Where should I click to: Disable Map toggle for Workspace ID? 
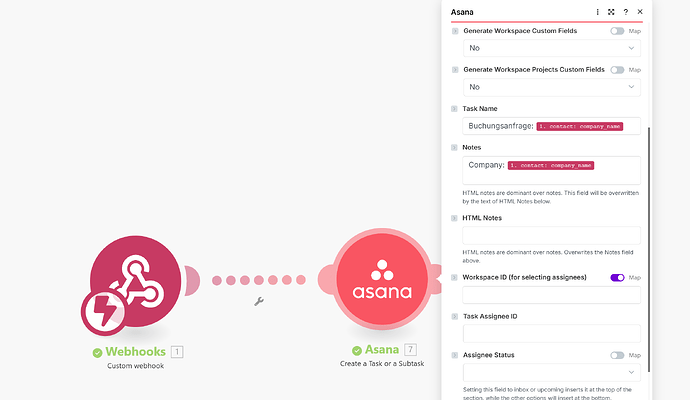[617, 277]
